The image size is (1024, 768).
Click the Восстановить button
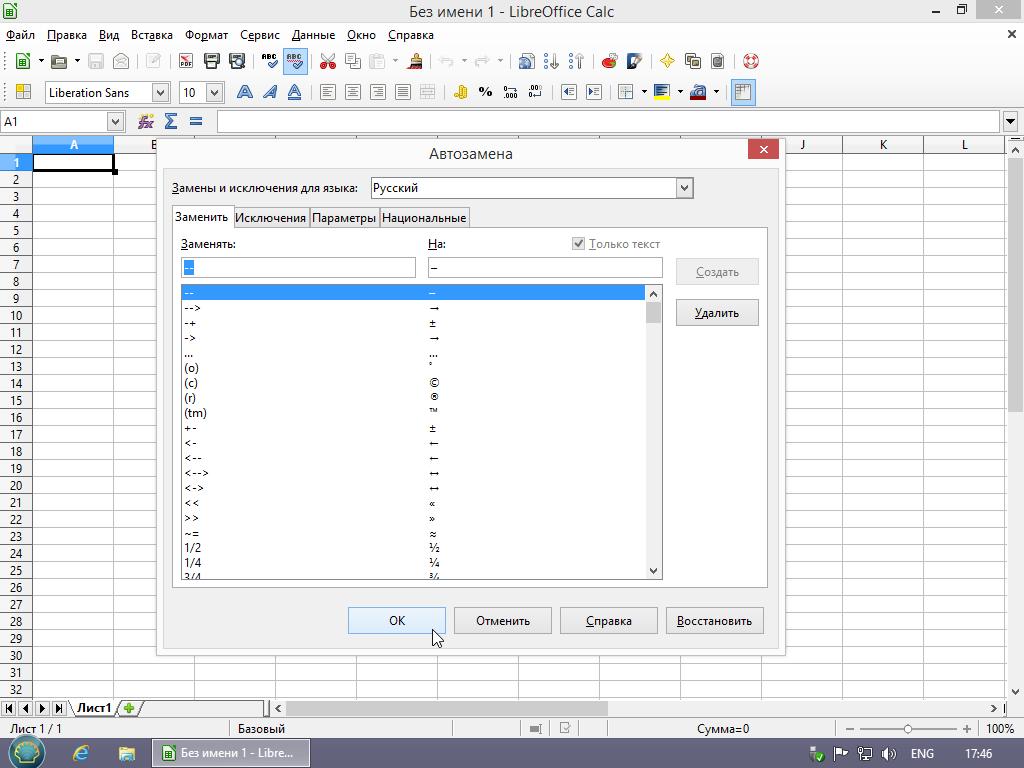pos(714,620)
